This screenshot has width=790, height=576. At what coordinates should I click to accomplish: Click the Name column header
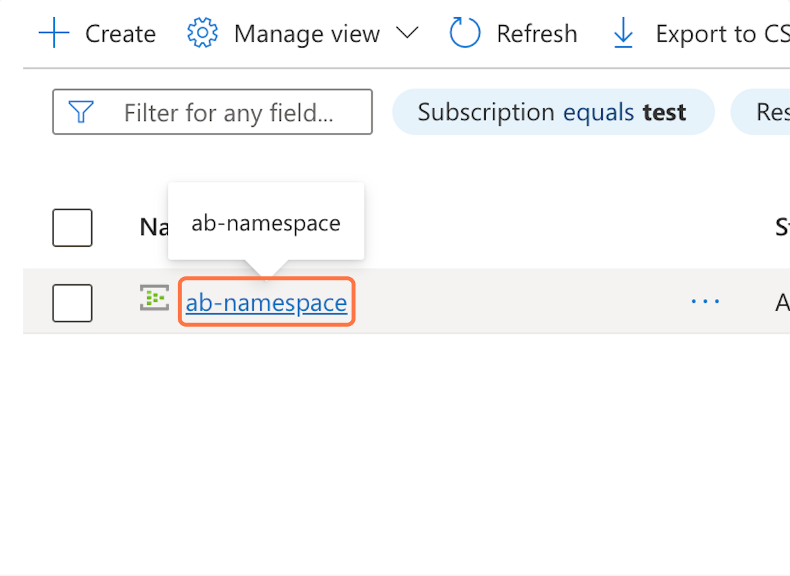click(x=152, y=228)
